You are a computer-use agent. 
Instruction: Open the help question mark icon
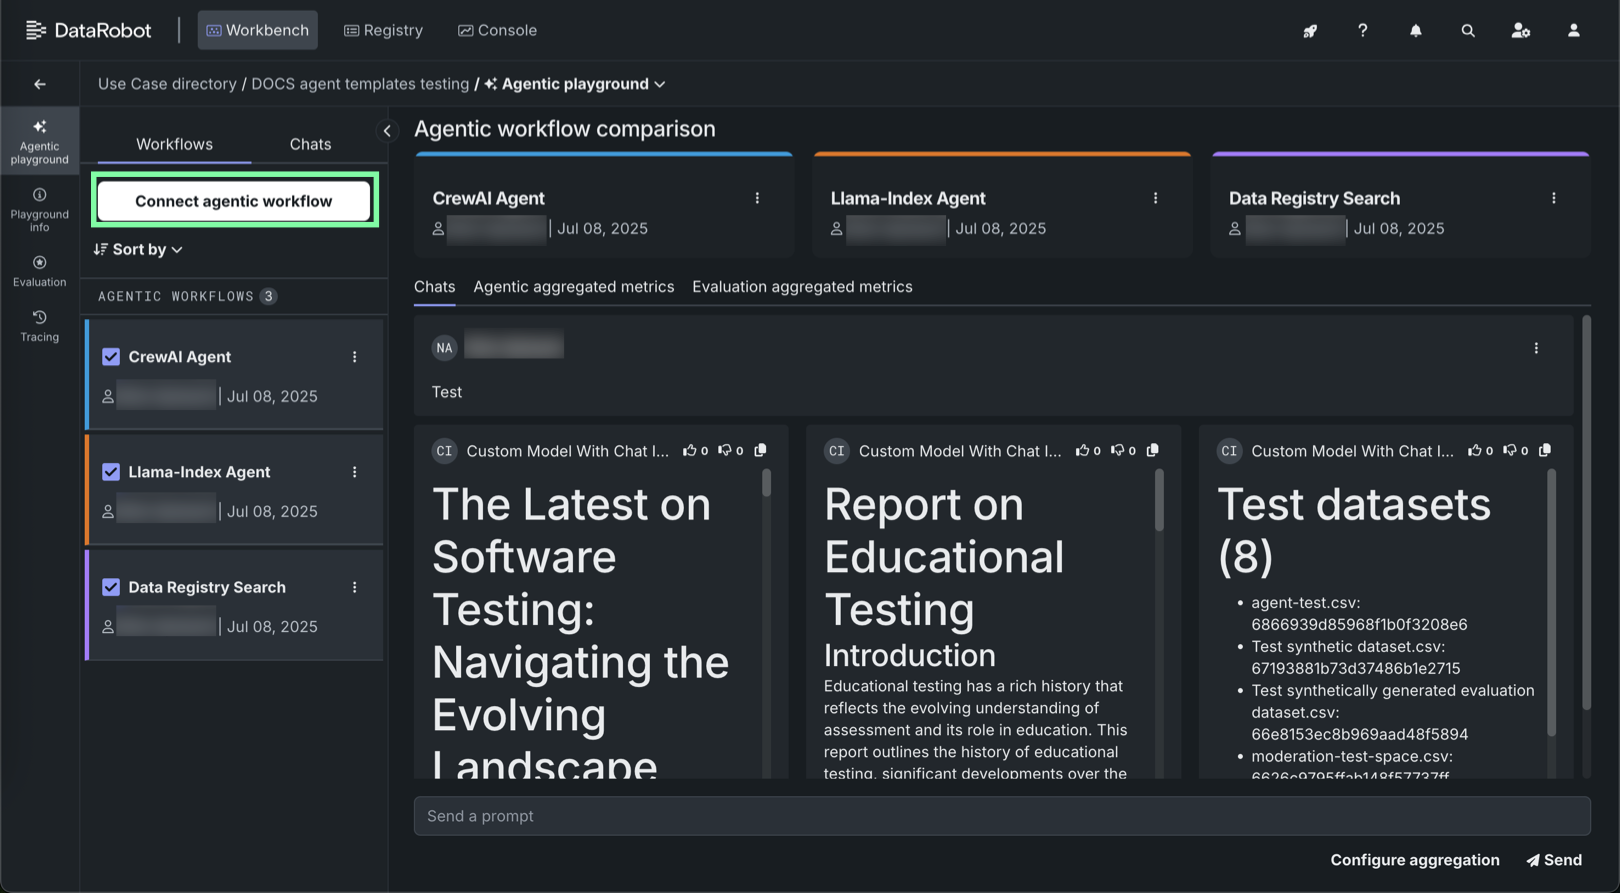[x=1362, y=31]
